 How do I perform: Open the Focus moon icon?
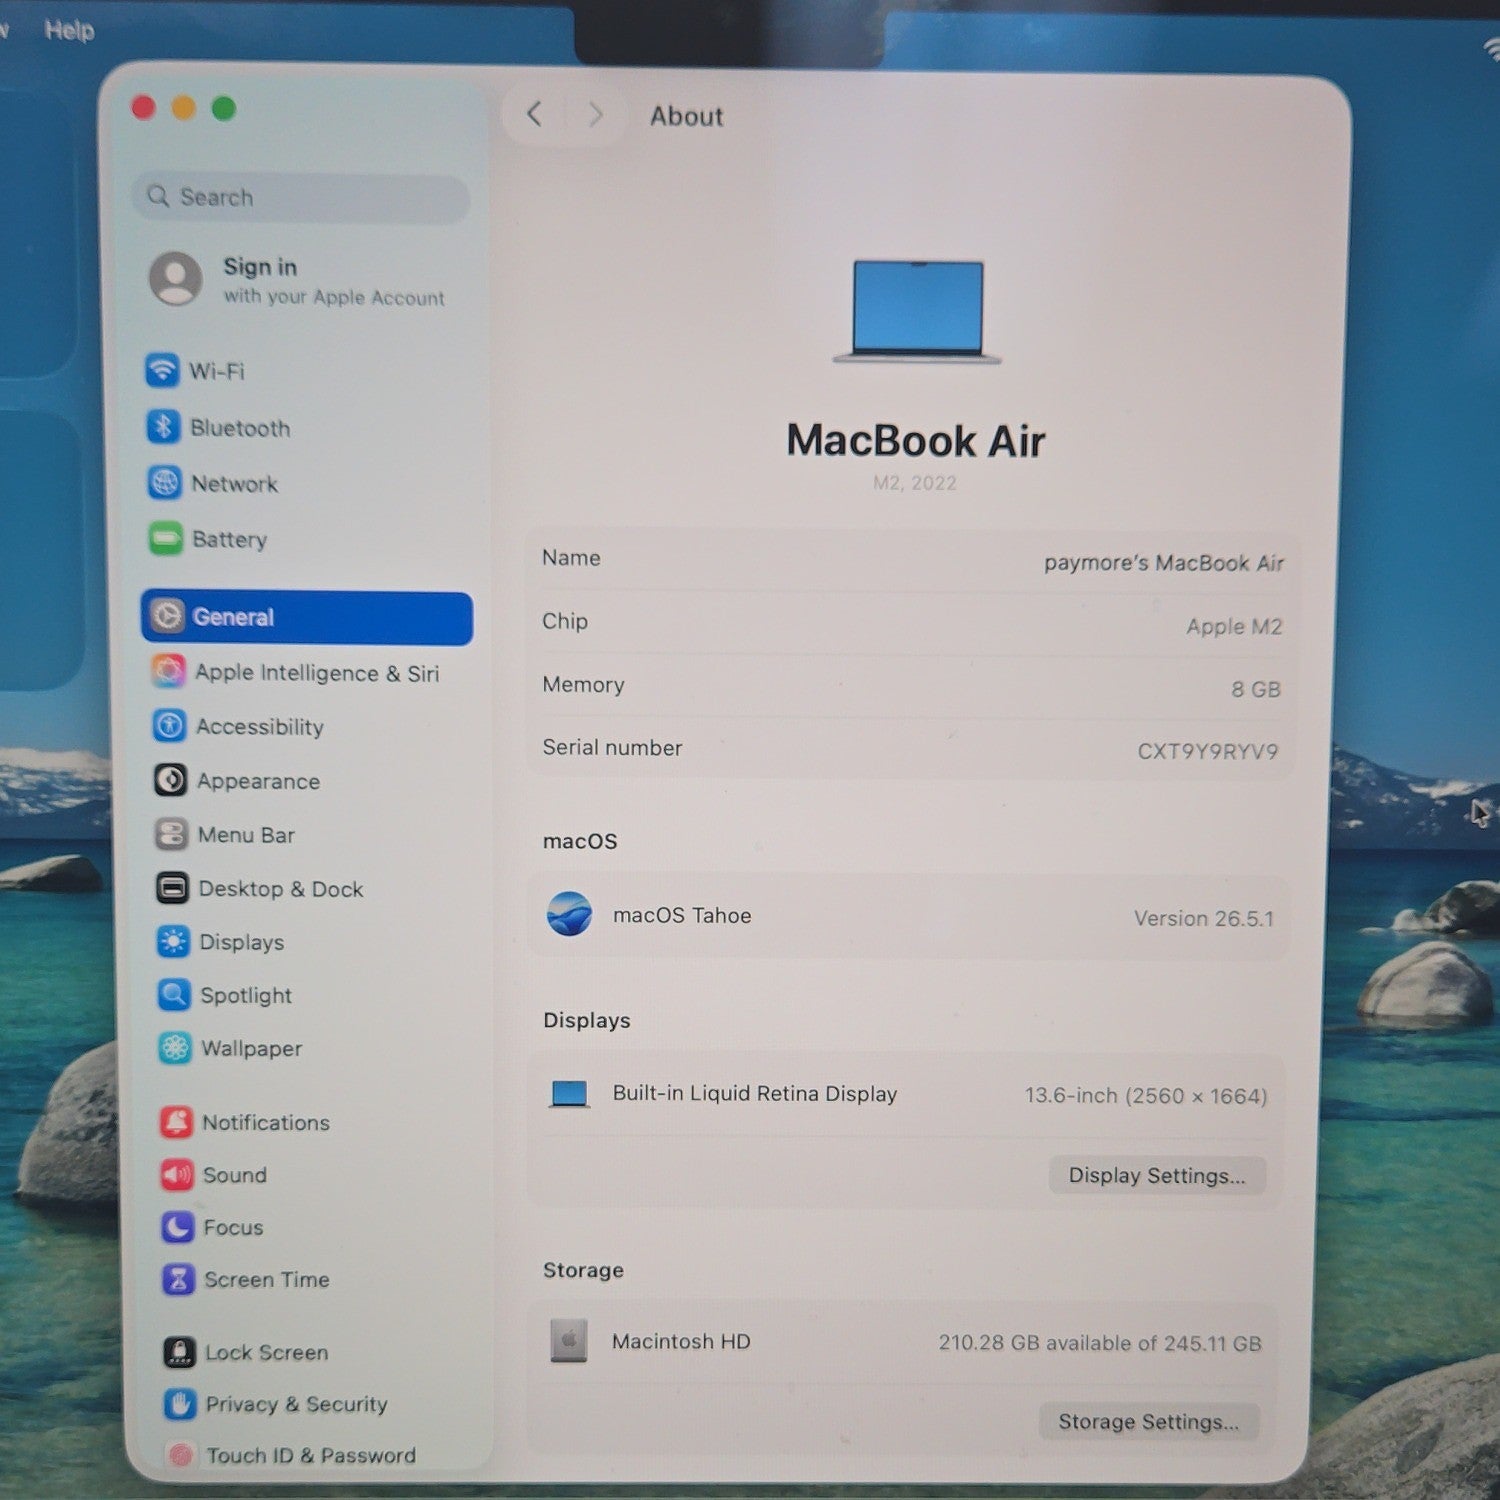coord(177,1226)
